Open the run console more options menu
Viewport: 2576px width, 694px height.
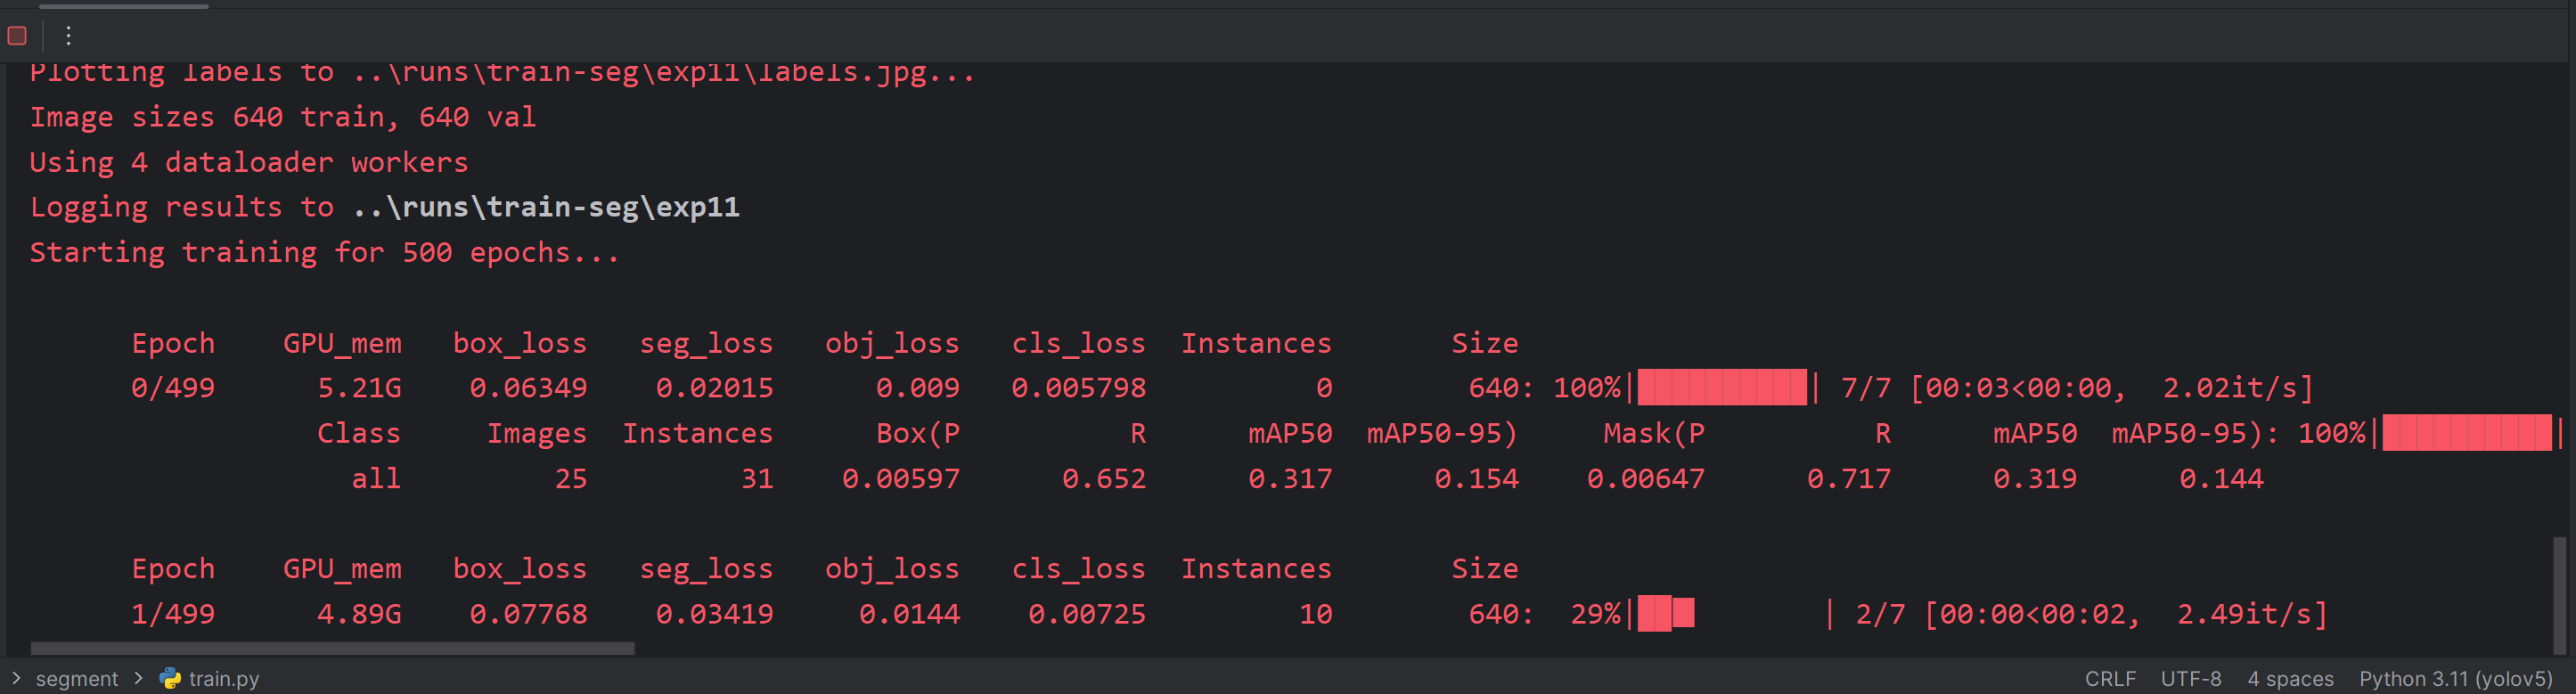[68, 36]
